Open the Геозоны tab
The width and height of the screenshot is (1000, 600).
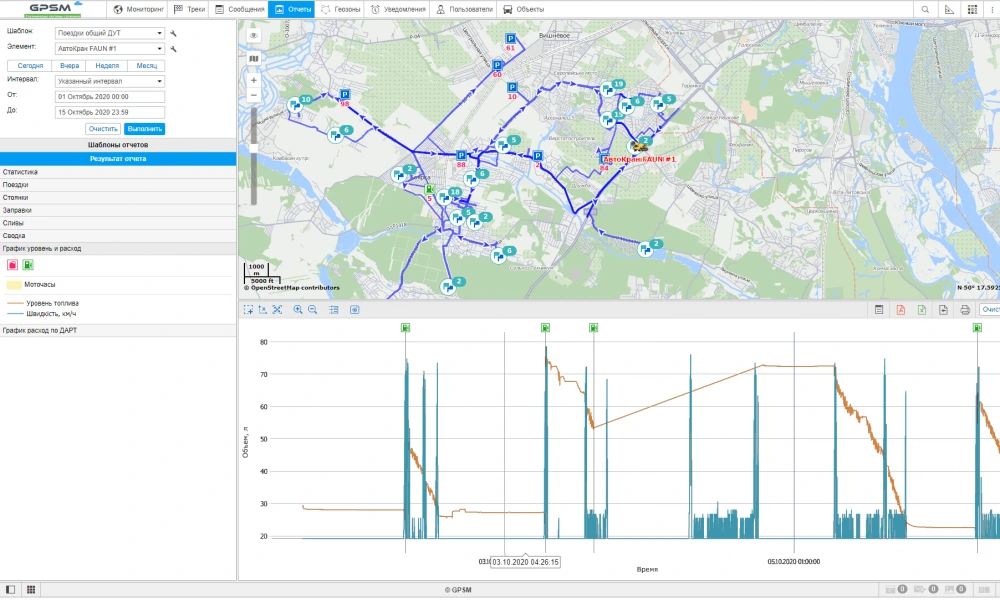[340, 9]
